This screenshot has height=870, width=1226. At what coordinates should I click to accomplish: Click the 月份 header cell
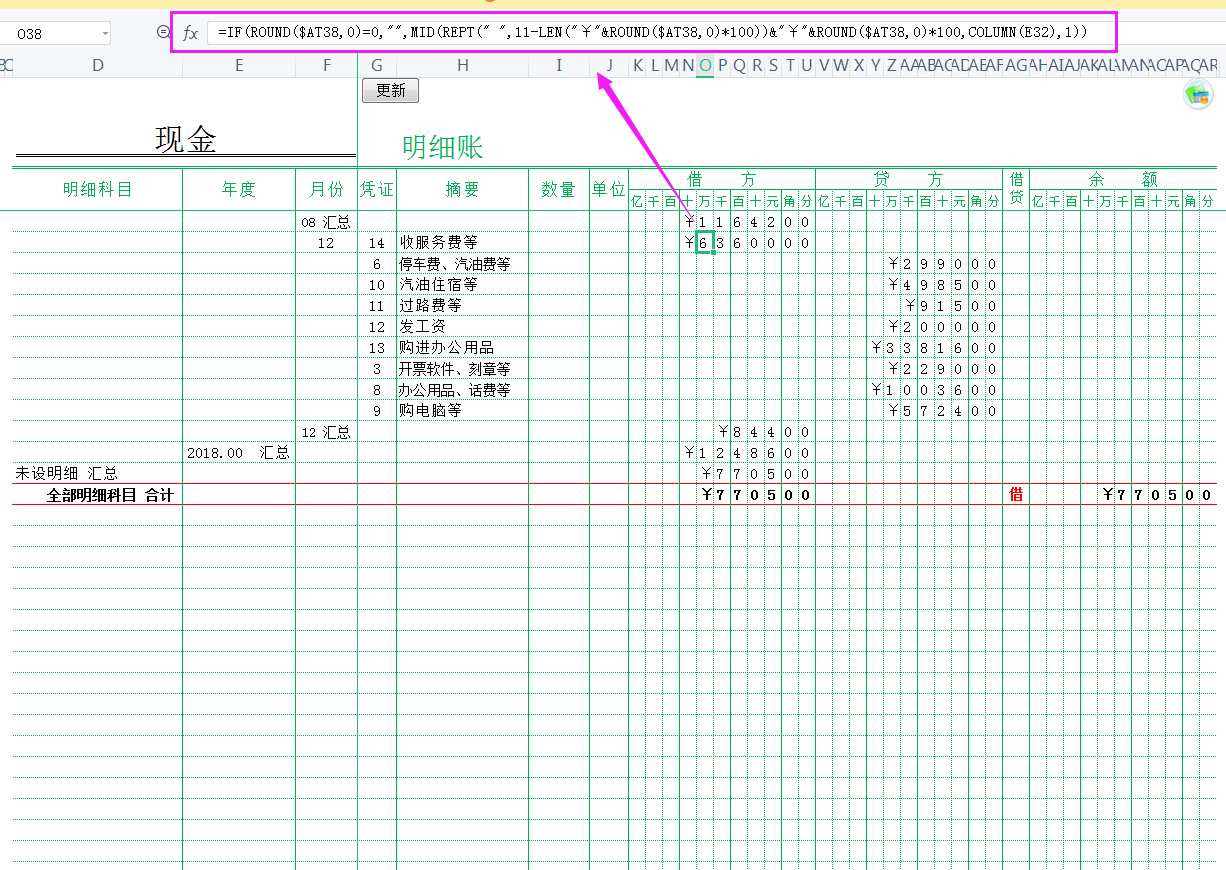(327, 189)
